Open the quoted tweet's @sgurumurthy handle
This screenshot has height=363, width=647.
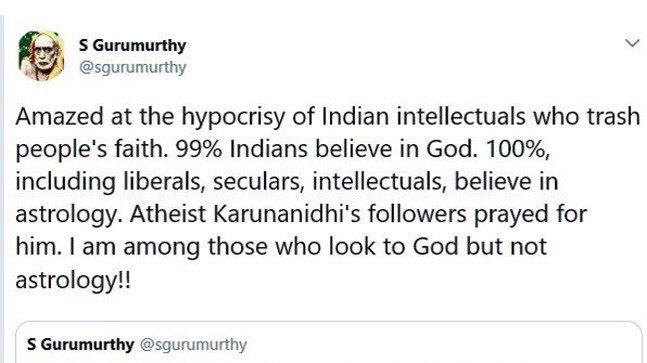click(x=194, y=345)
